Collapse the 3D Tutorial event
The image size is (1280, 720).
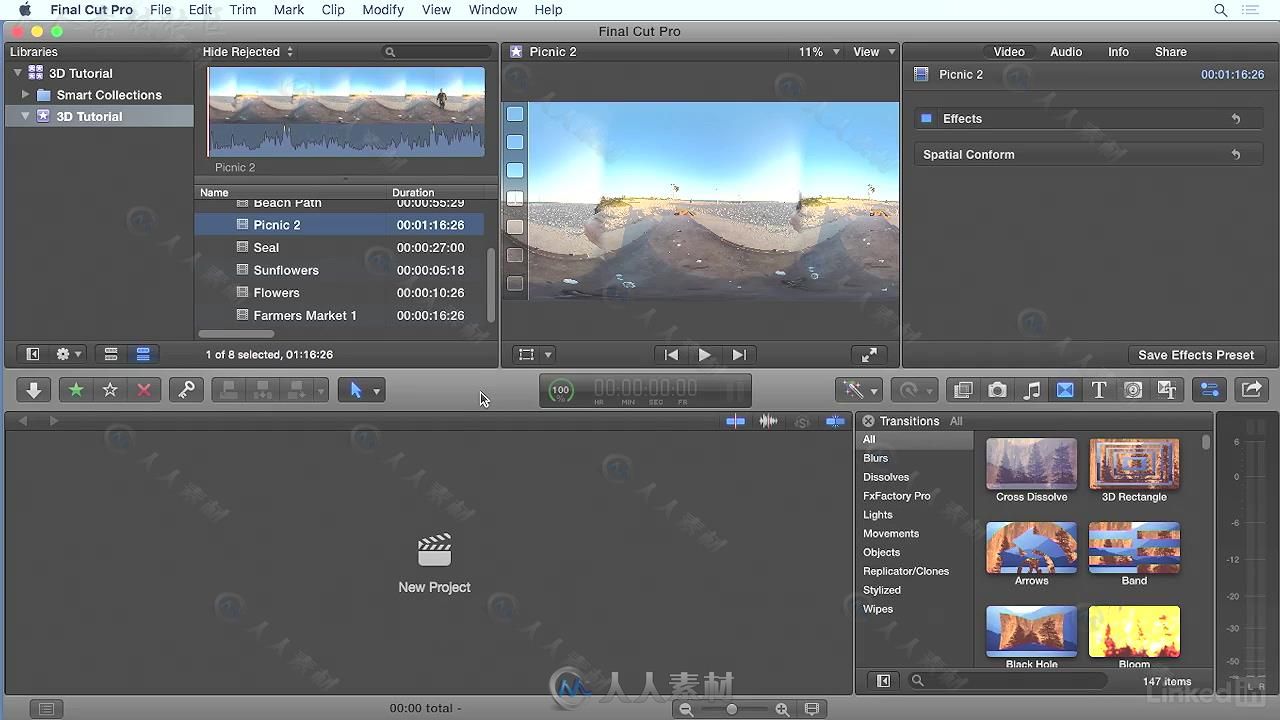25,116
